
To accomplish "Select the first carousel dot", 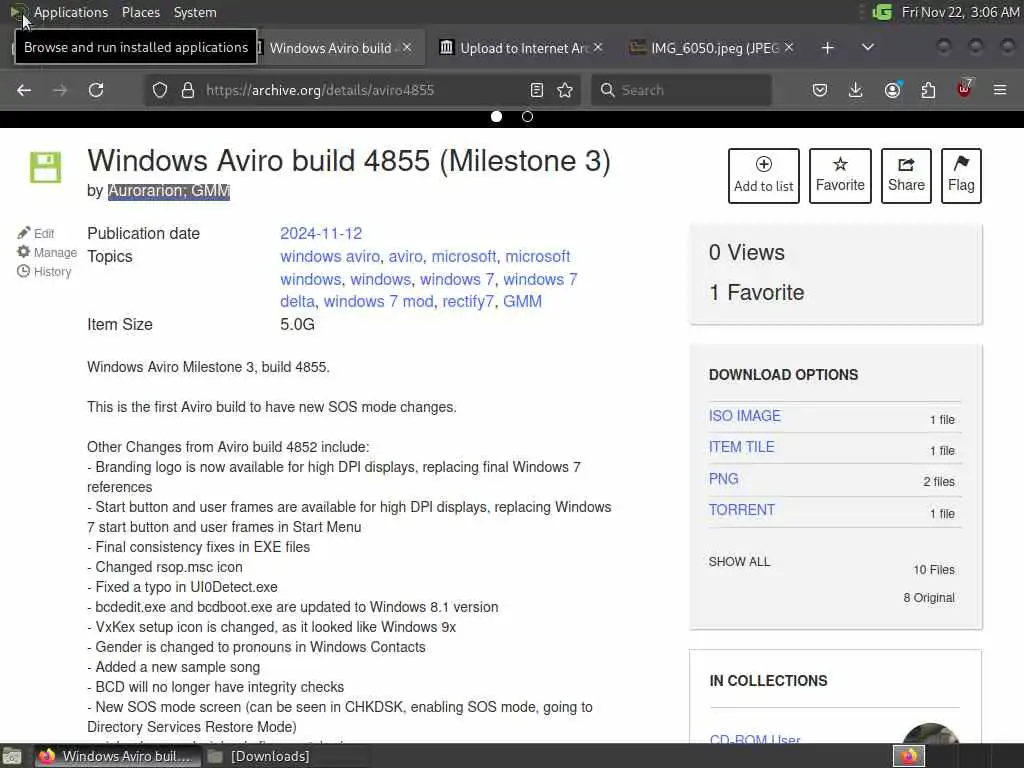I will pyautogui.click(x=496, y=116).
